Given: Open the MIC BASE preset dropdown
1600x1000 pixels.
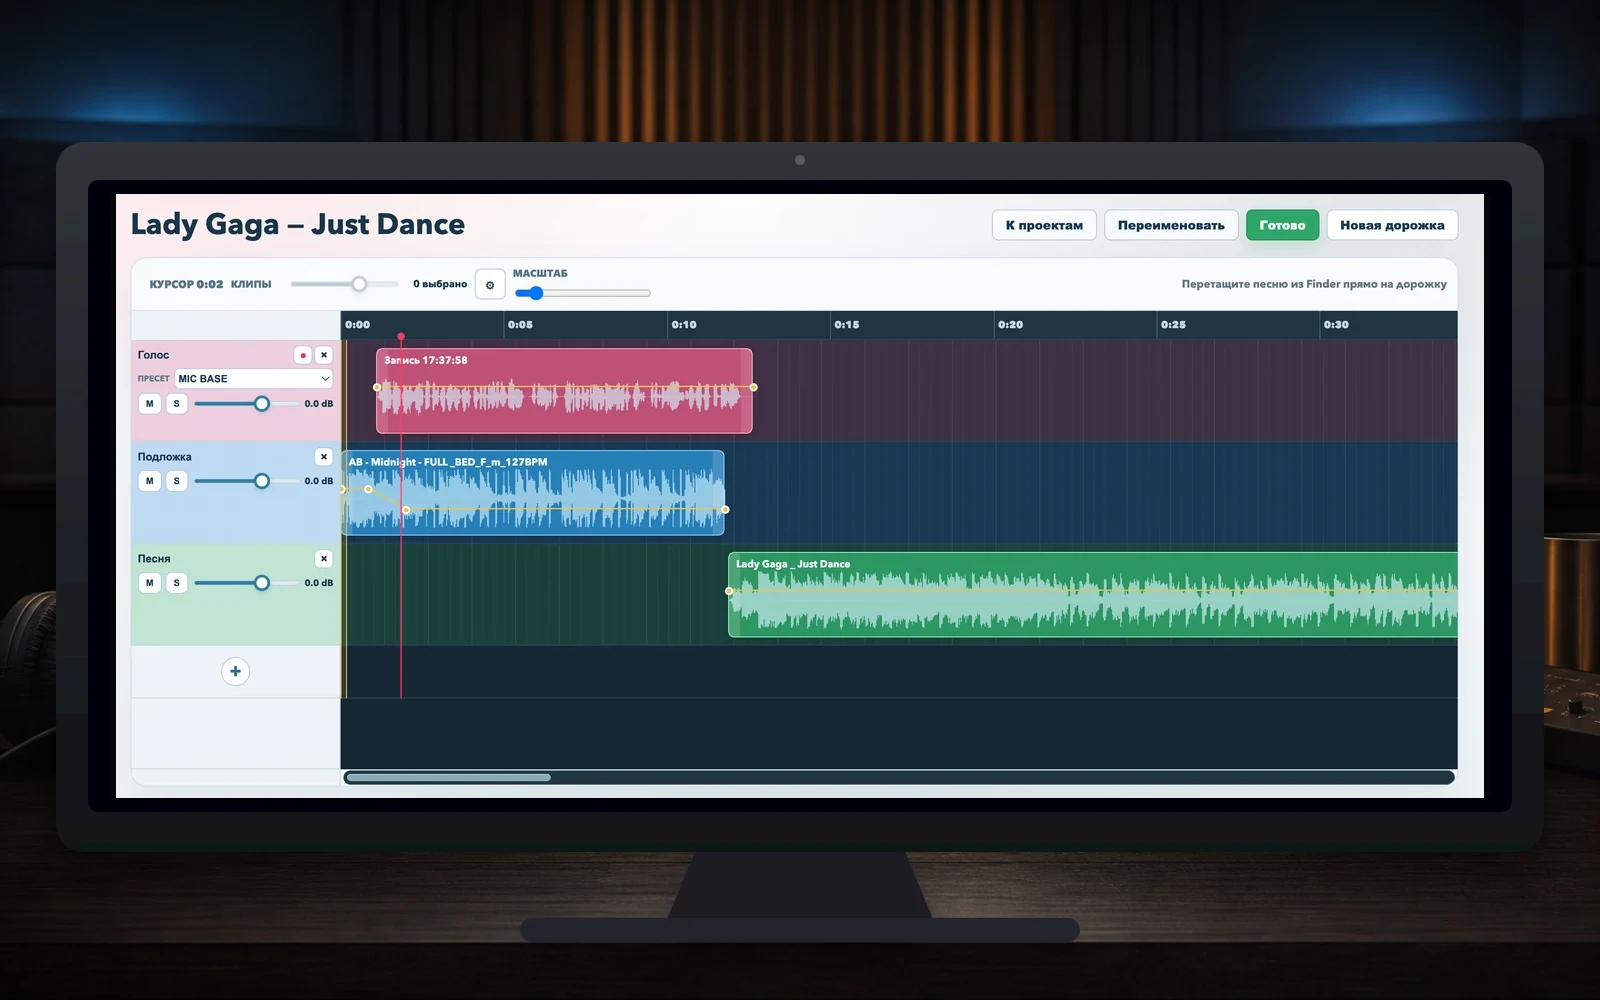Looking at the screenshot, I should pos(254,379).
